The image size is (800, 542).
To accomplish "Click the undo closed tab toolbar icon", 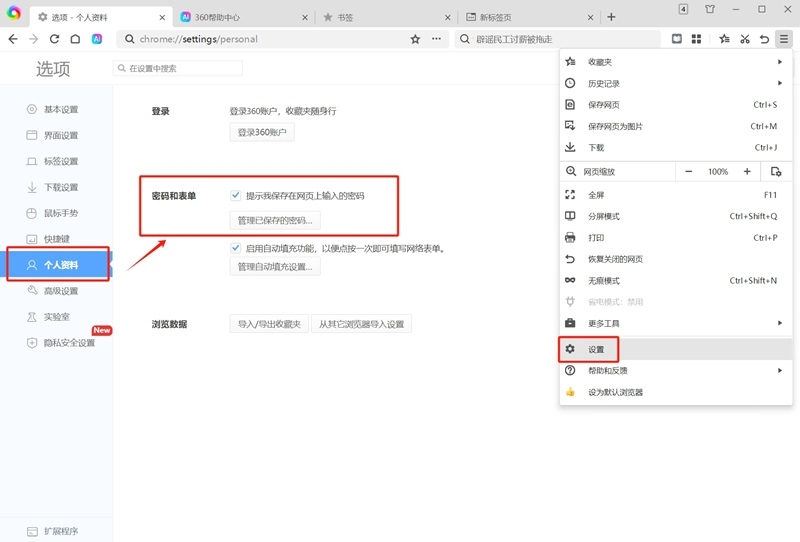I will (764, 39).
